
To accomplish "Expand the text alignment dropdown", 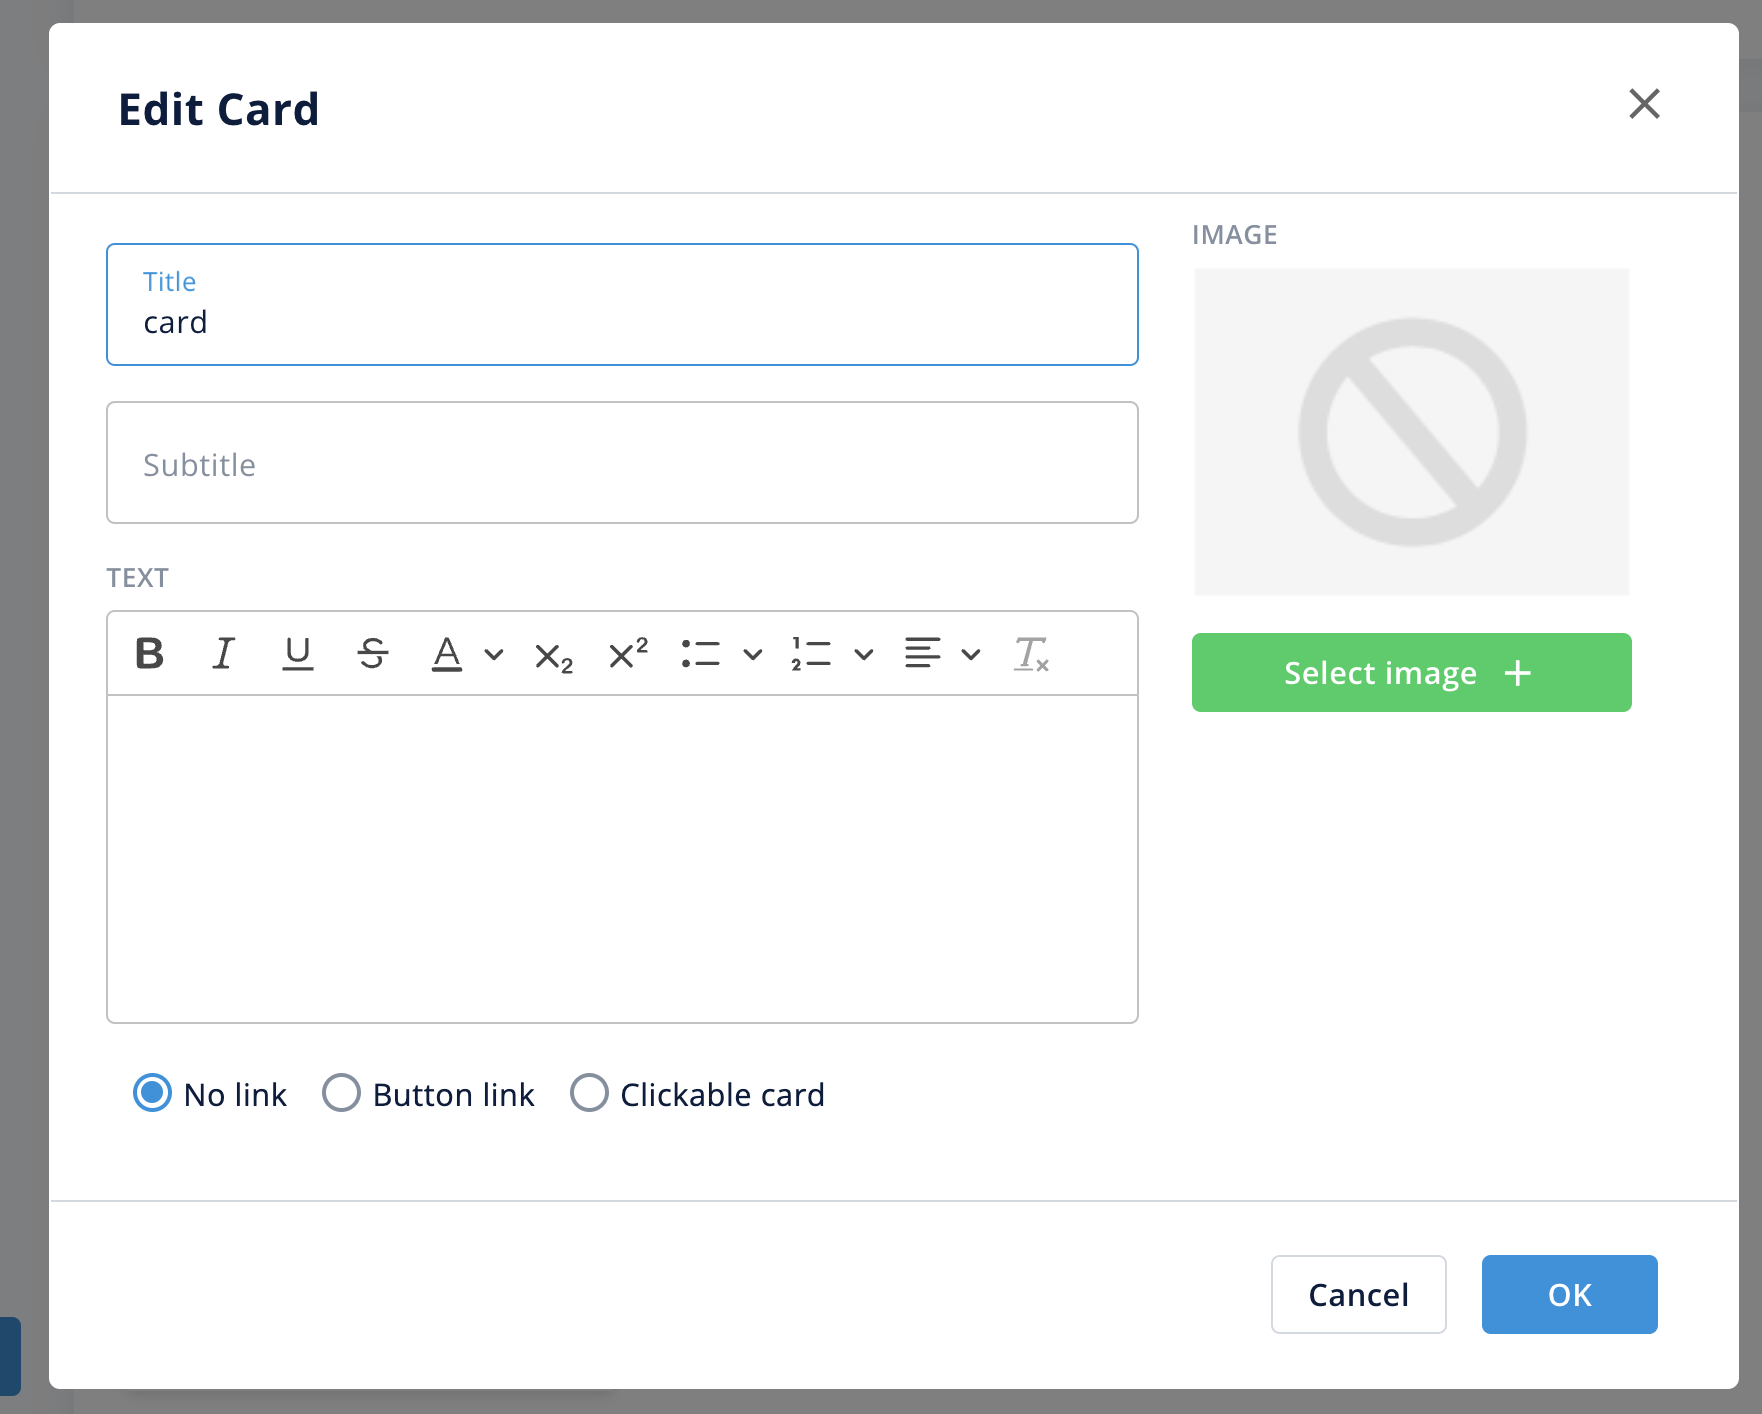I will pyautogui.click(x=971, y=655).
